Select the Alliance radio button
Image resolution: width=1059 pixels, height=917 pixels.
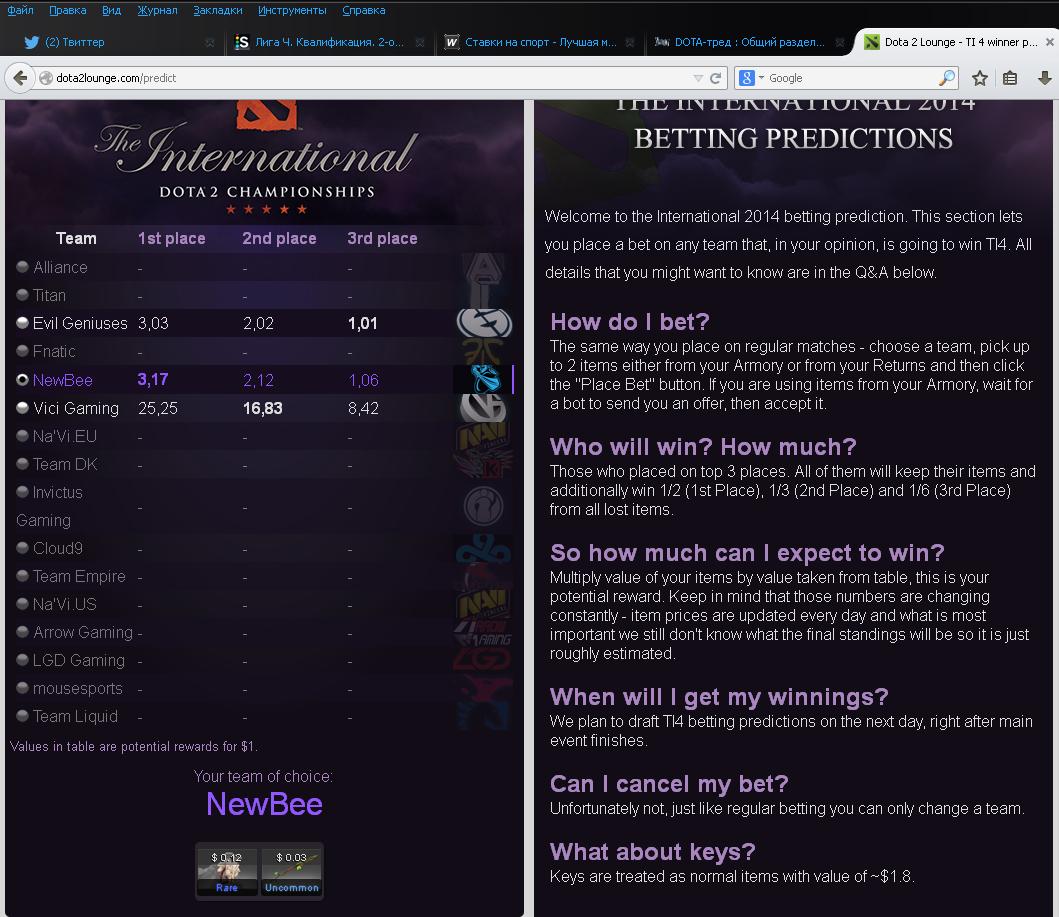coord(22,267)
